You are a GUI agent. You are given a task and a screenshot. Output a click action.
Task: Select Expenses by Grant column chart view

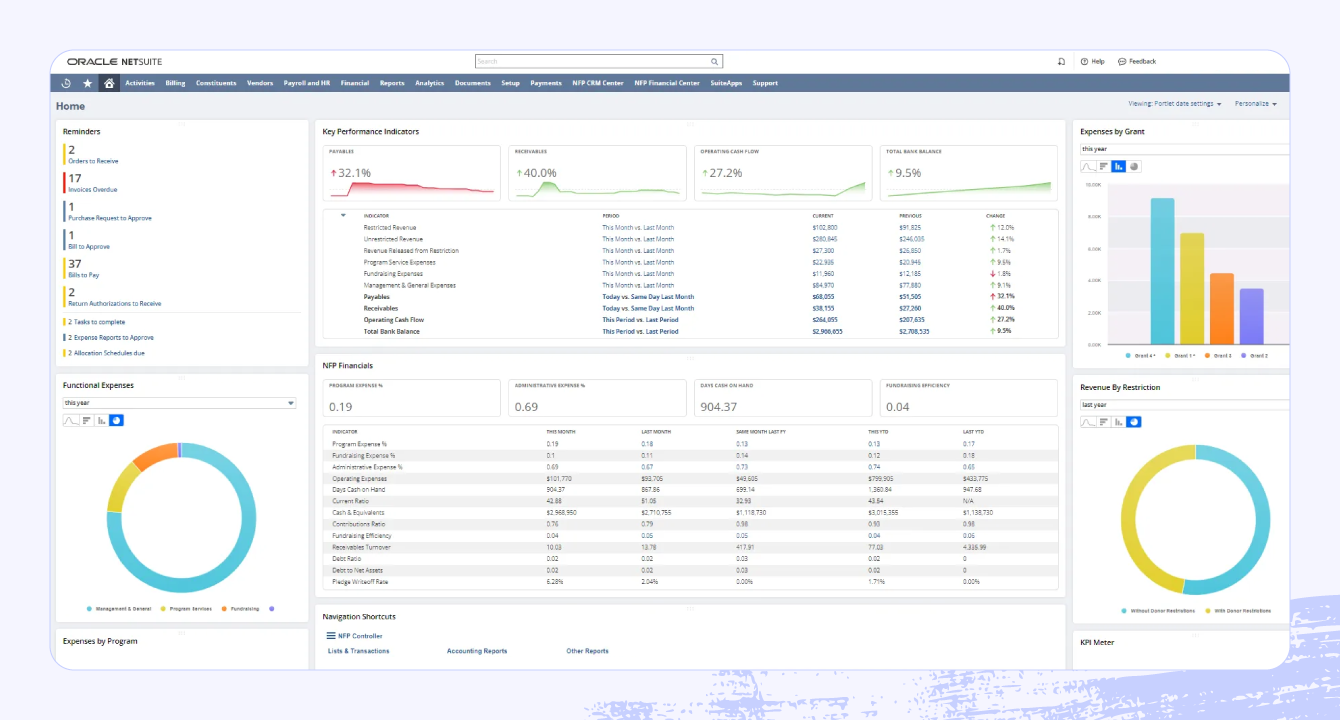[1119, 166]
